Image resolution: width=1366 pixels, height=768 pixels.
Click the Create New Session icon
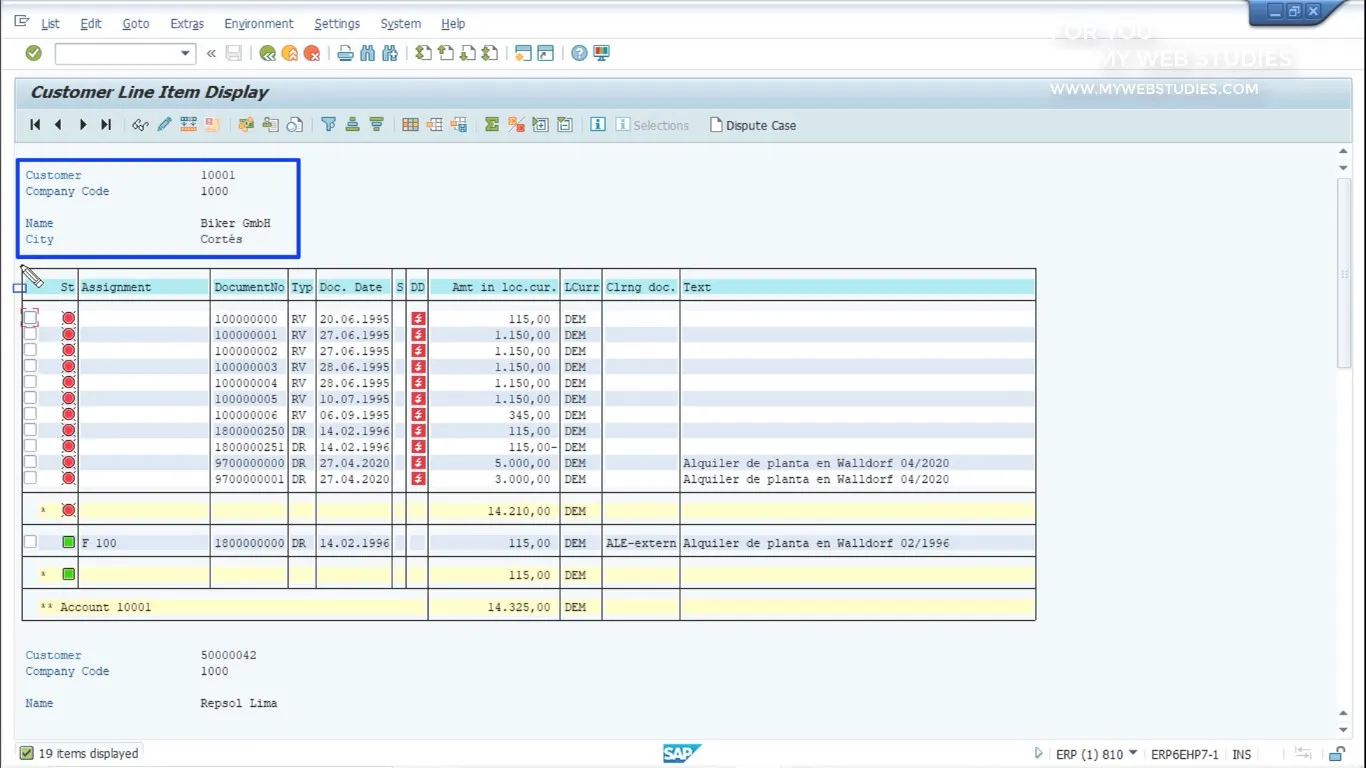click(x=523, y=53)
